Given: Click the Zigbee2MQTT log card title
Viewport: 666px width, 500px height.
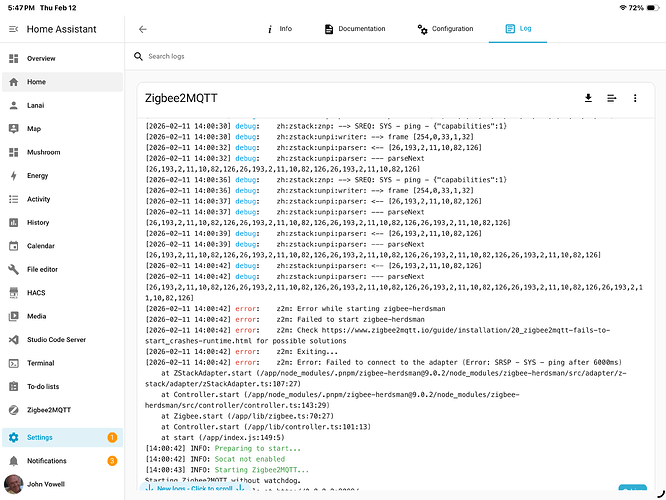Looking at the screenshot, I should (x=181, y=98).
